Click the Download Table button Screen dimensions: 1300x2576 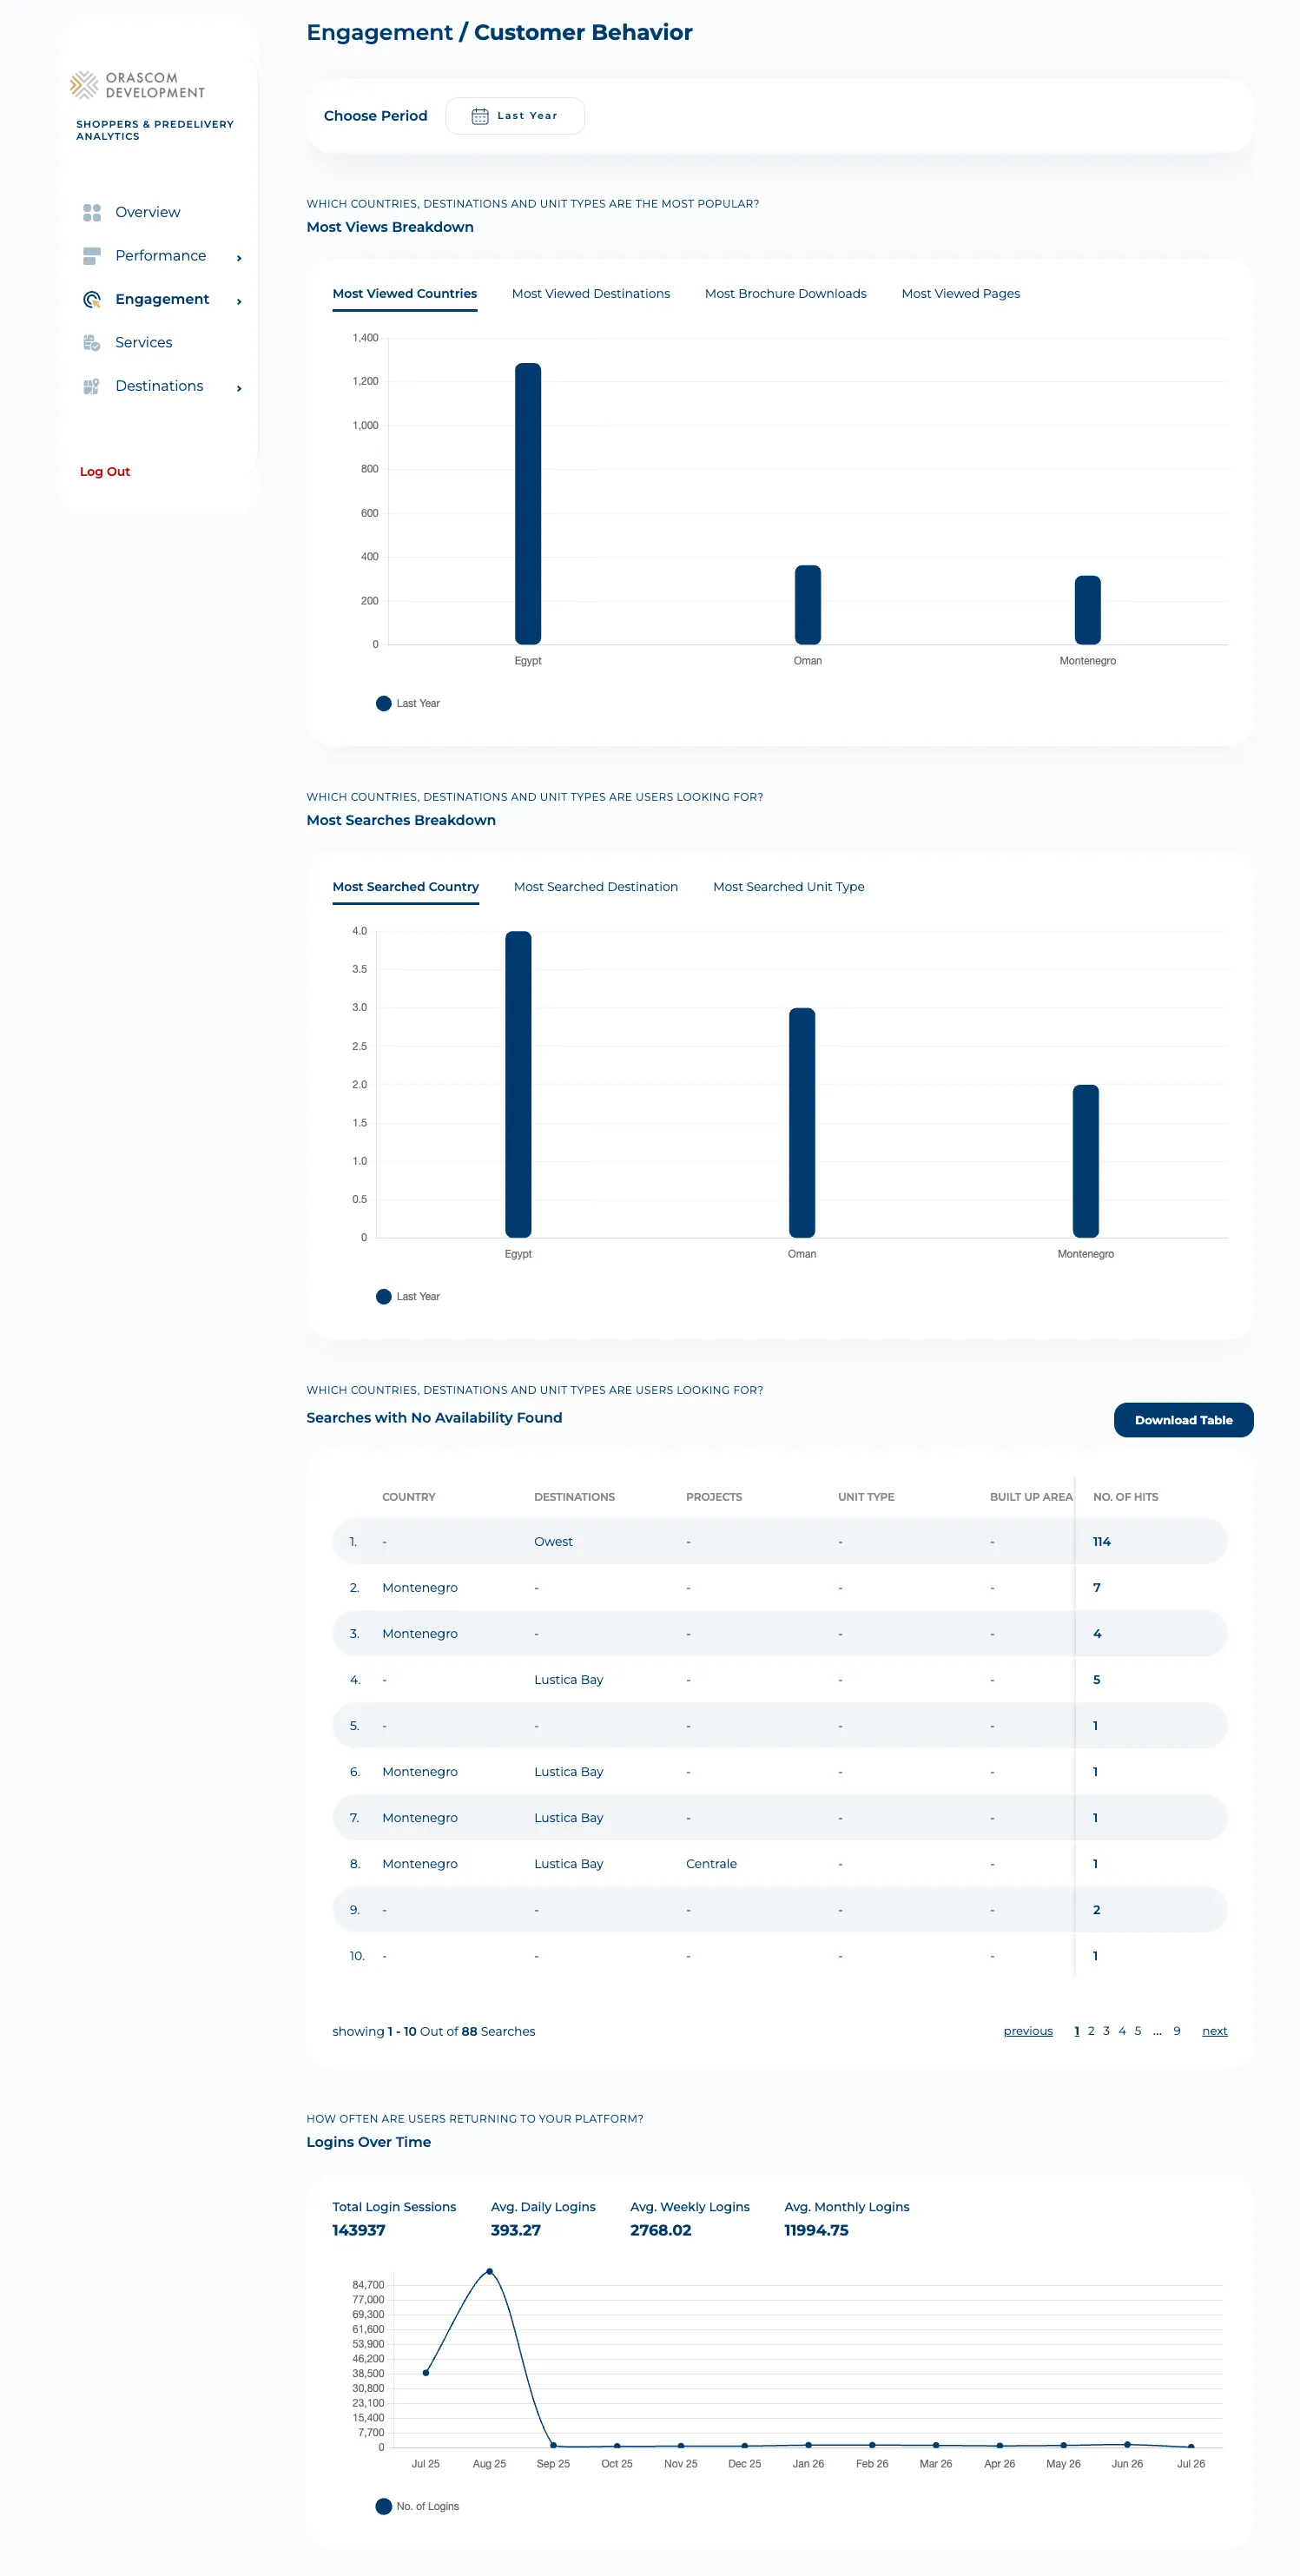(x=1184, y=1420)
